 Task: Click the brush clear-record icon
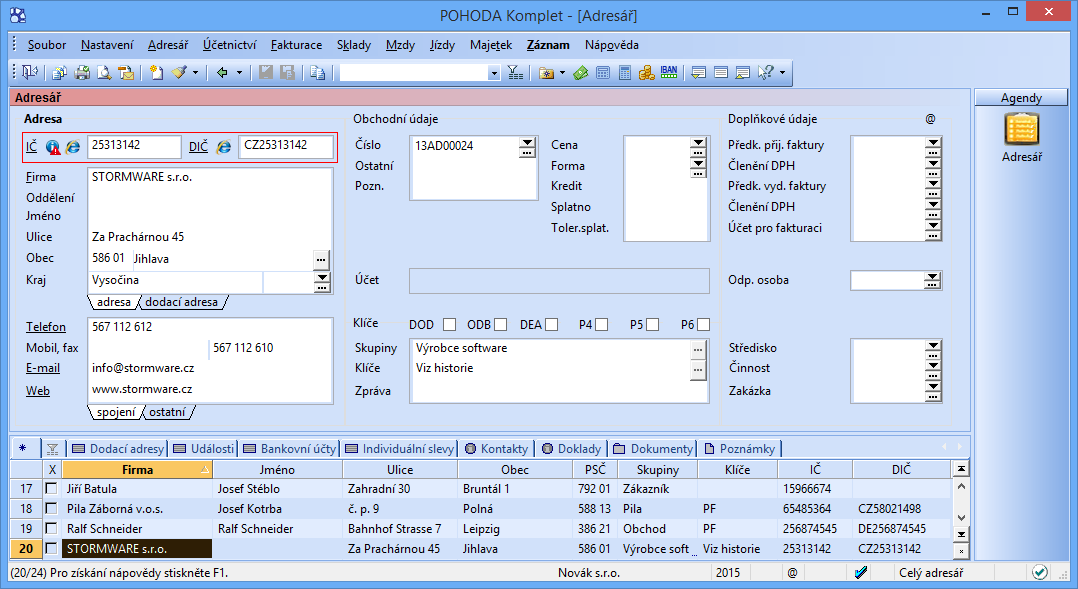(179, 72)
